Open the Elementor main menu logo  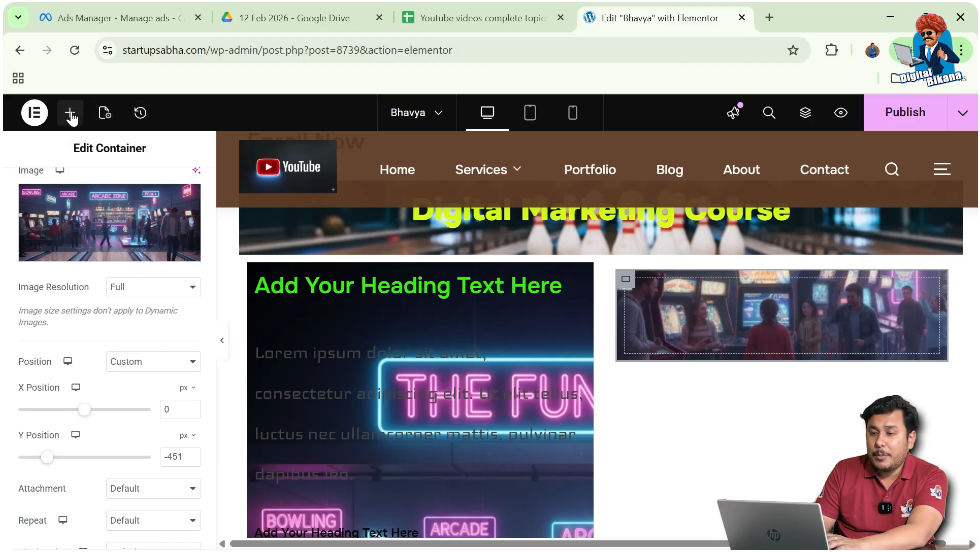point(34,113)
